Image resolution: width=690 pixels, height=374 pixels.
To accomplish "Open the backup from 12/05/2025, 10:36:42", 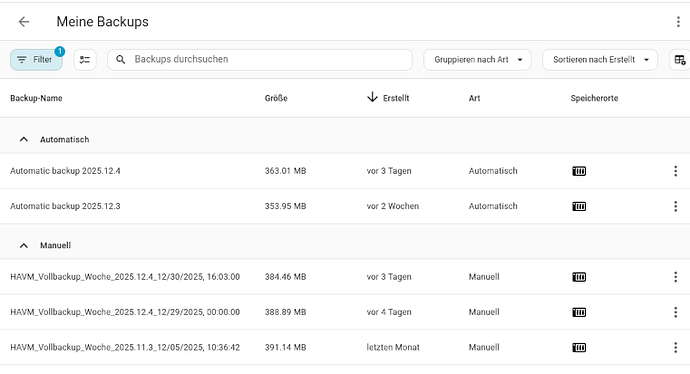I will (x=125, y=347).
